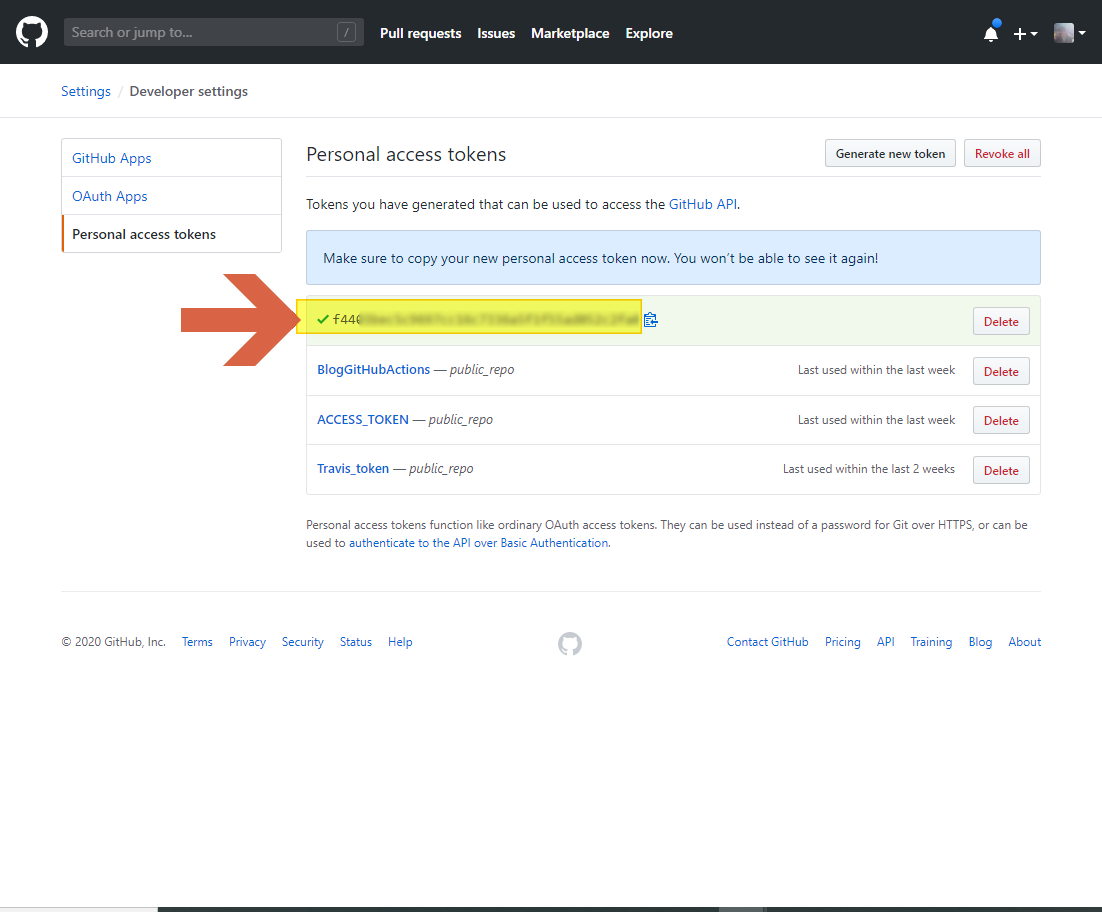Open the BlogGitHubActions token

[373, 370]
